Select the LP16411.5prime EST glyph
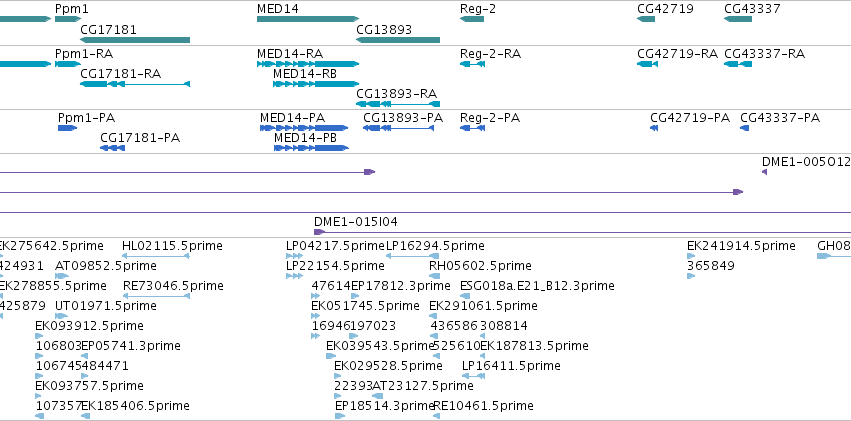 tap(473, 376)
